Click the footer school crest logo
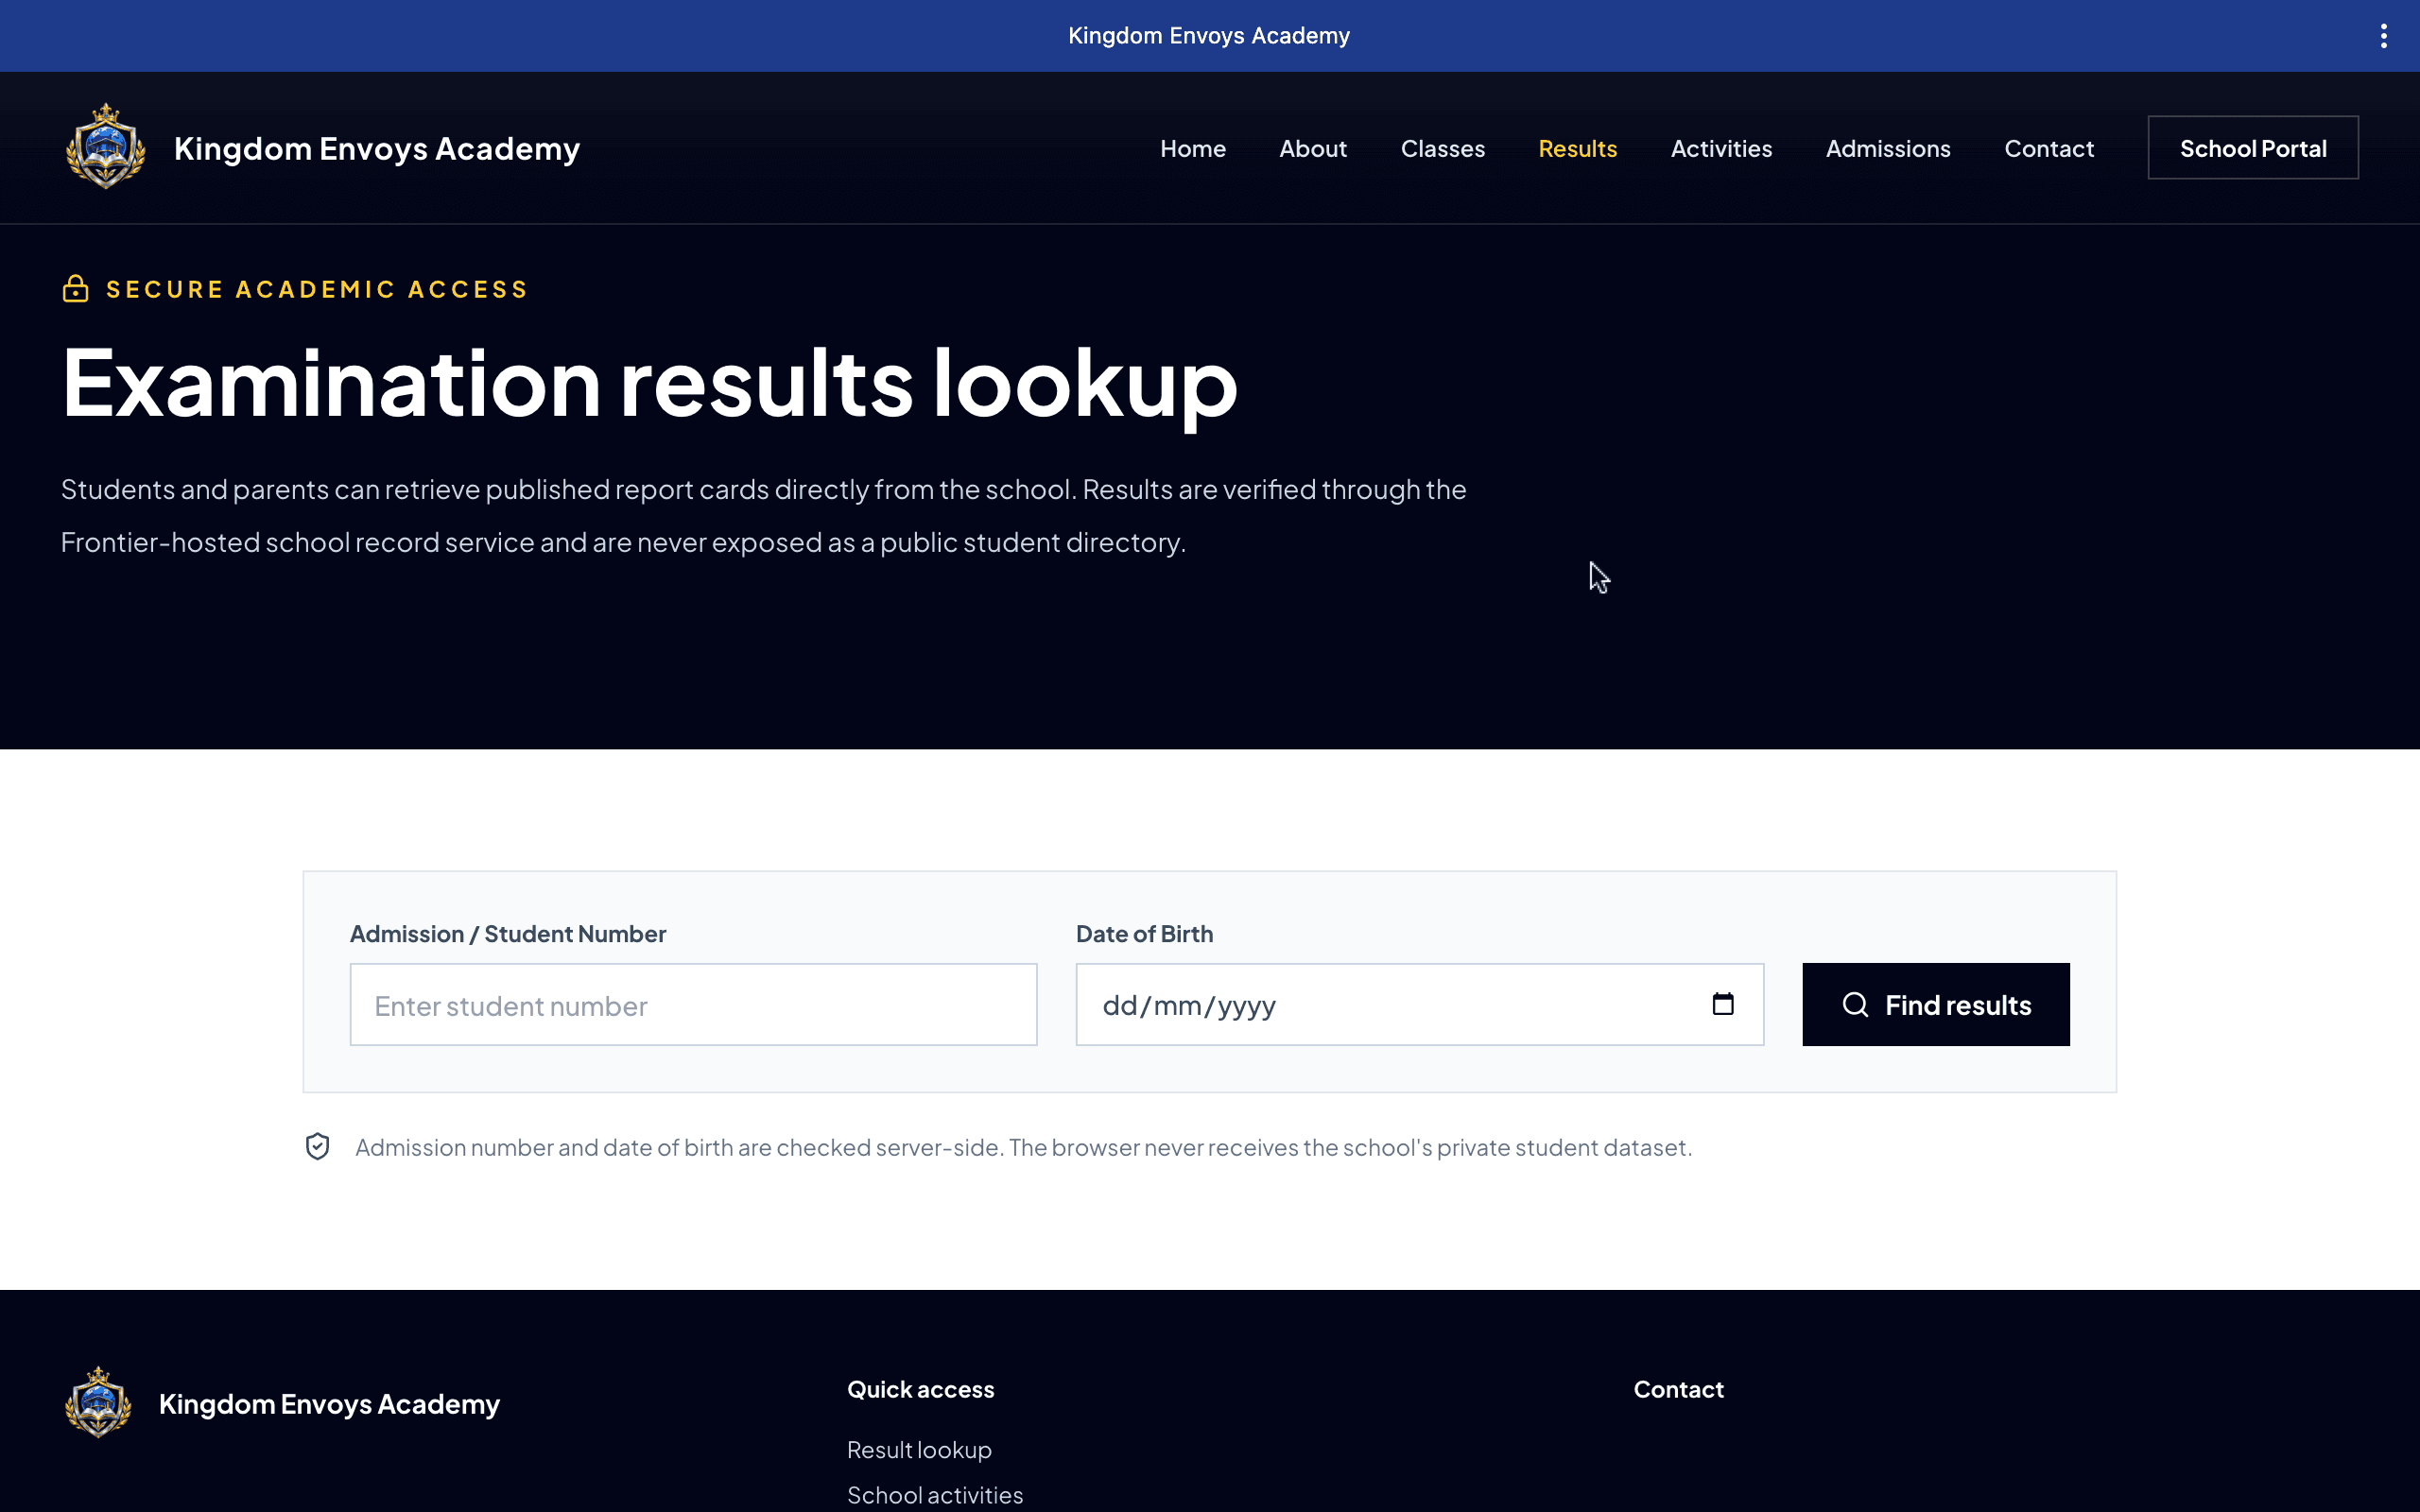 [98, 1403]
